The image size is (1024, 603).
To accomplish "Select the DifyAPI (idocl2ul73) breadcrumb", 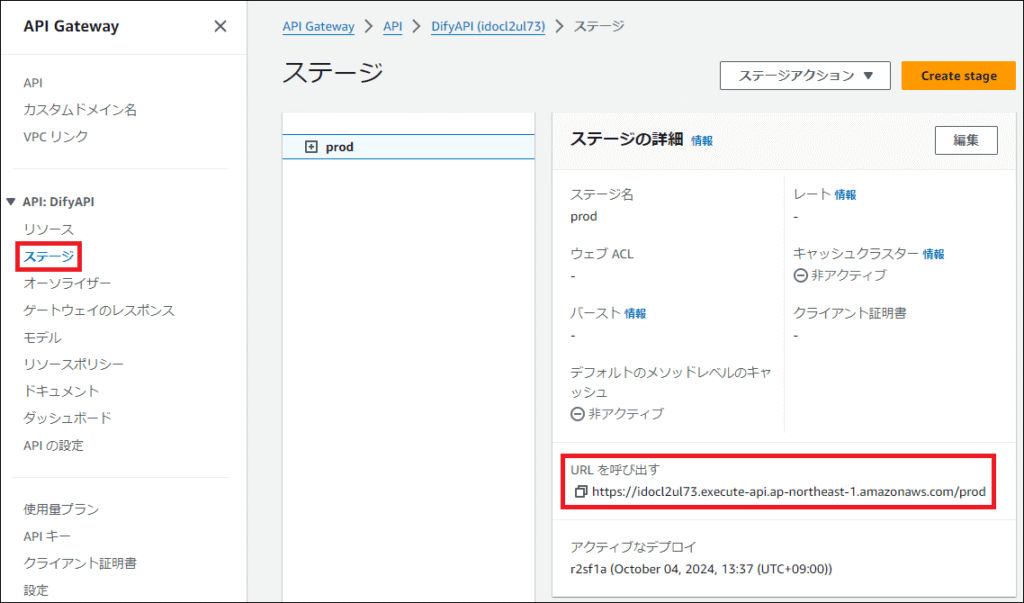I will click(x=488, y=27).
